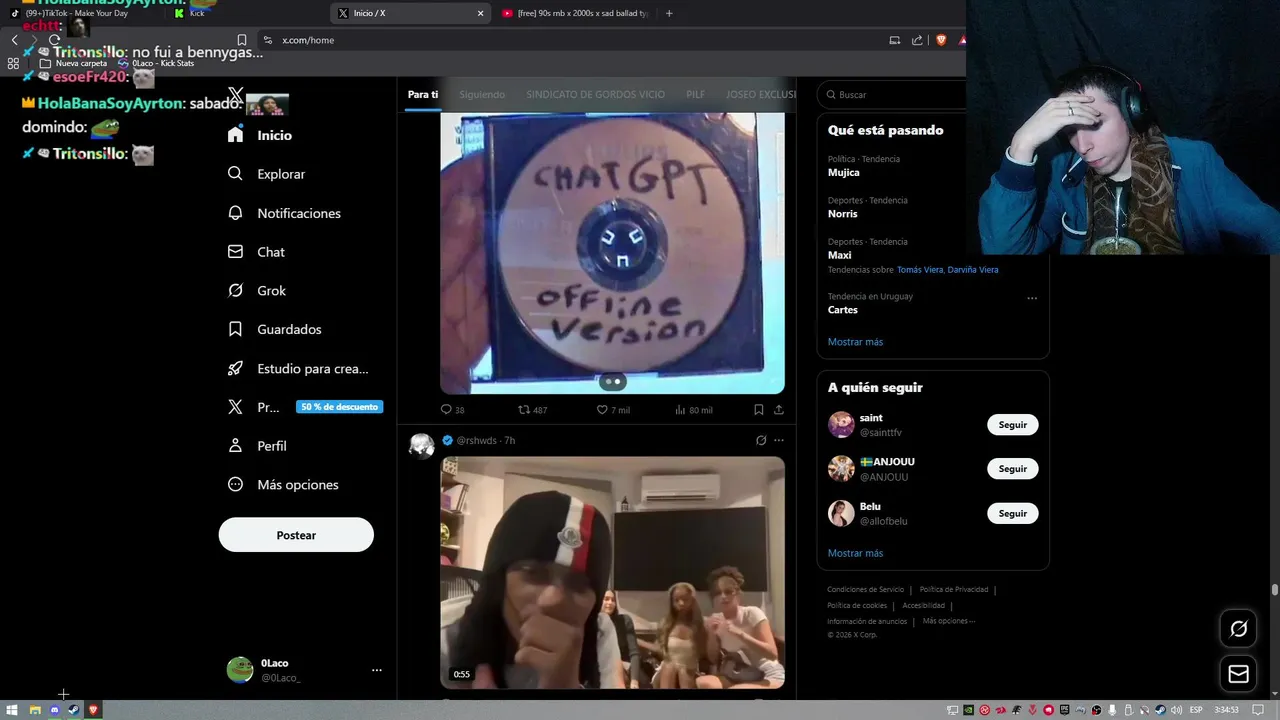Open options dots for Cartes trend
1280x720 pixels.
1032,298
